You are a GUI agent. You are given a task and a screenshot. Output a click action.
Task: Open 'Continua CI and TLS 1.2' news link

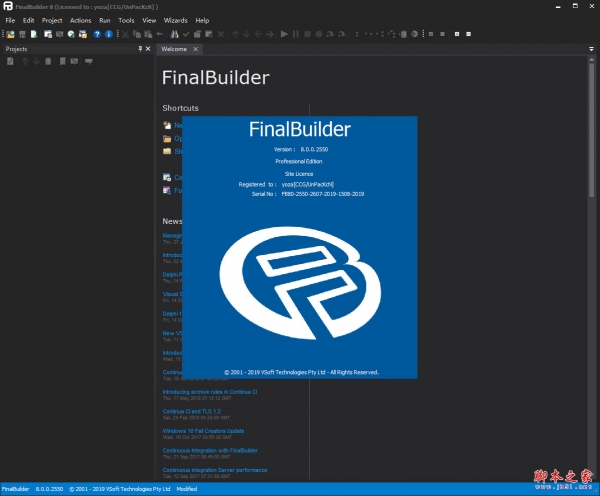point(192,411)
